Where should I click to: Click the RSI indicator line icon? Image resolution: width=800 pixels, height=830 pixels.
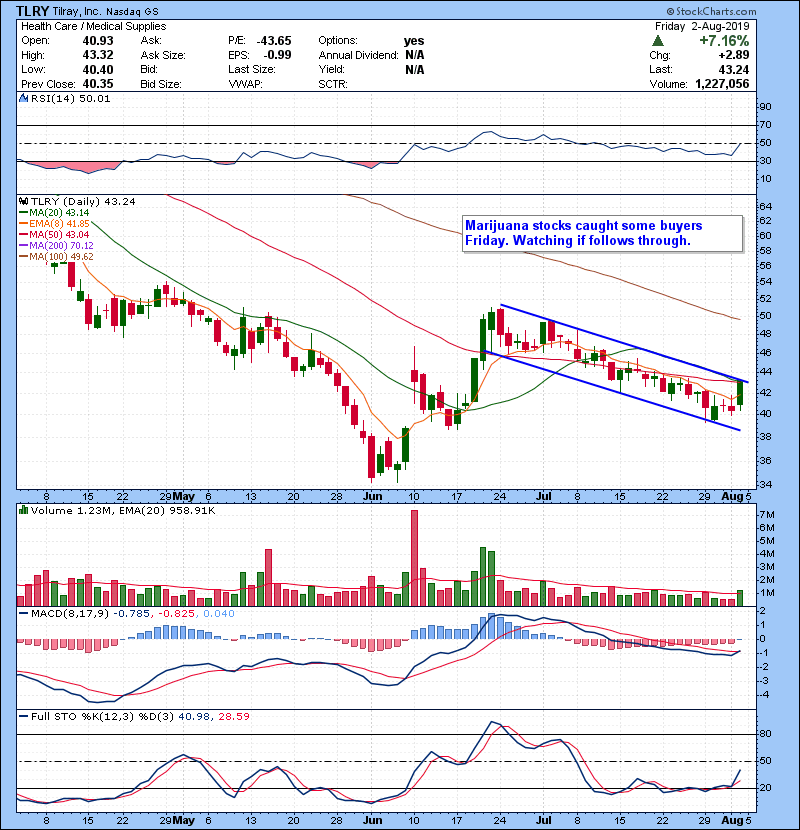pos(24,98)
